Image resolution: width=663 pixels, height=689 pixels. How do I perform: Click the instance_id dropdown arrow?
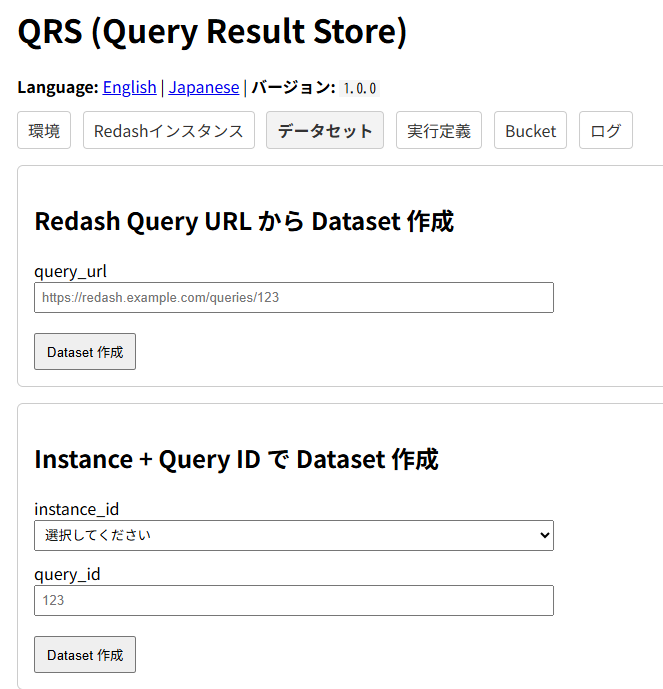pyautogui.click(x=544, y=535)
